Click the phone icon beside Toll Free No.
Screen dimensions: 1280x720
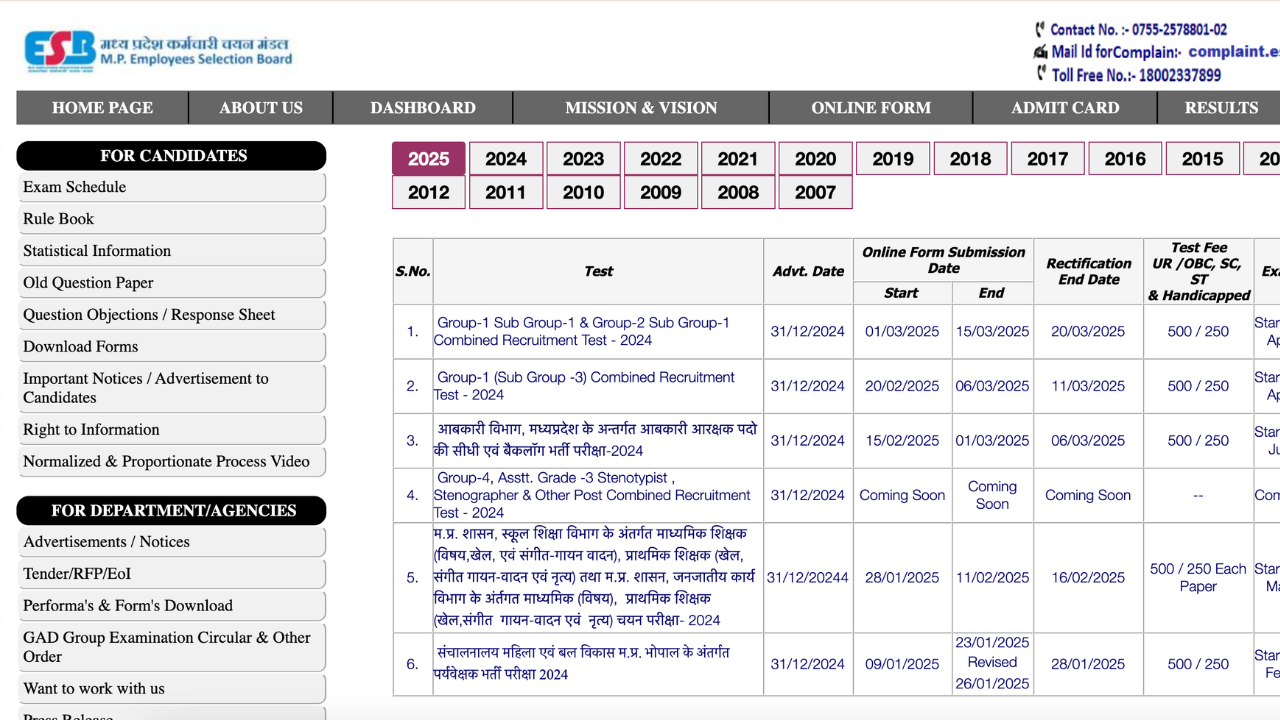(x=1042, y=72)
